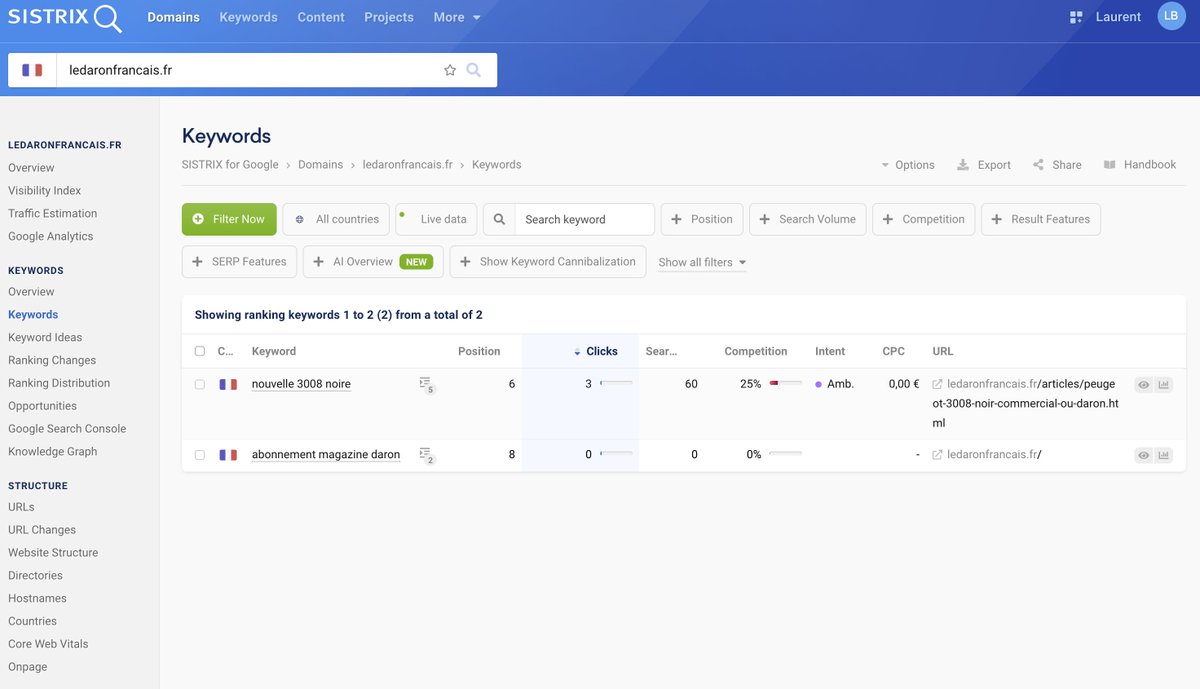
Task: Click SISTRIX for Google breadcrumb
Action: (x=232, y=165)
